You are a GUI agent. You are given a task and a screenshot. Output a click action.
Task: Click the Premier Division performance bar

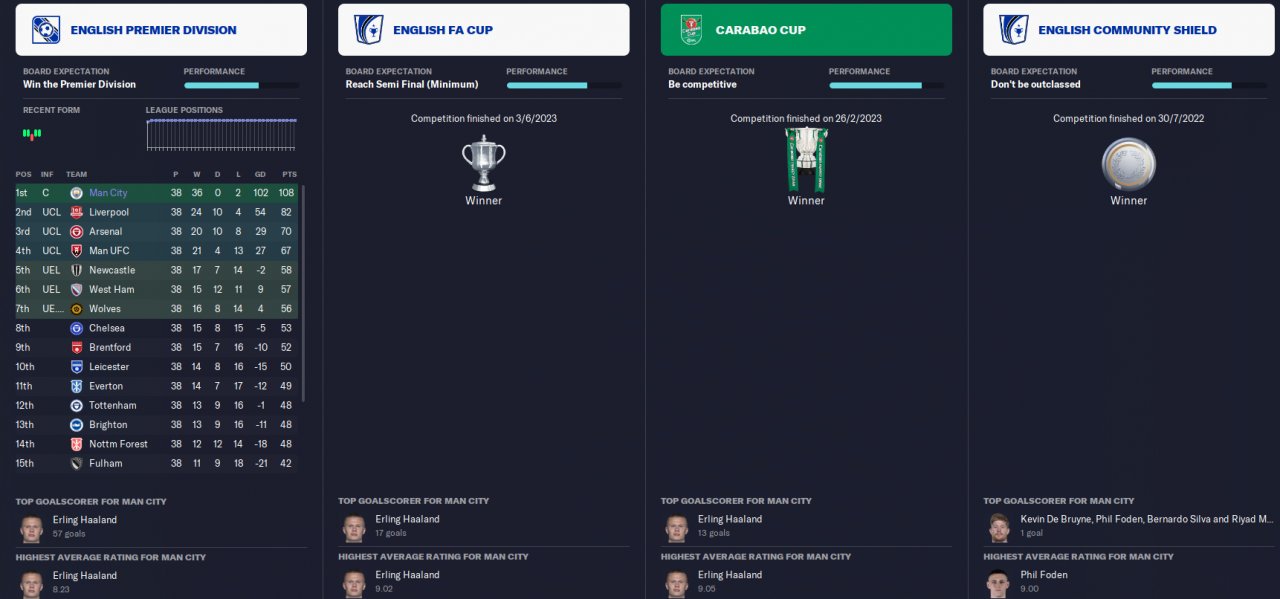pos(241,85)
